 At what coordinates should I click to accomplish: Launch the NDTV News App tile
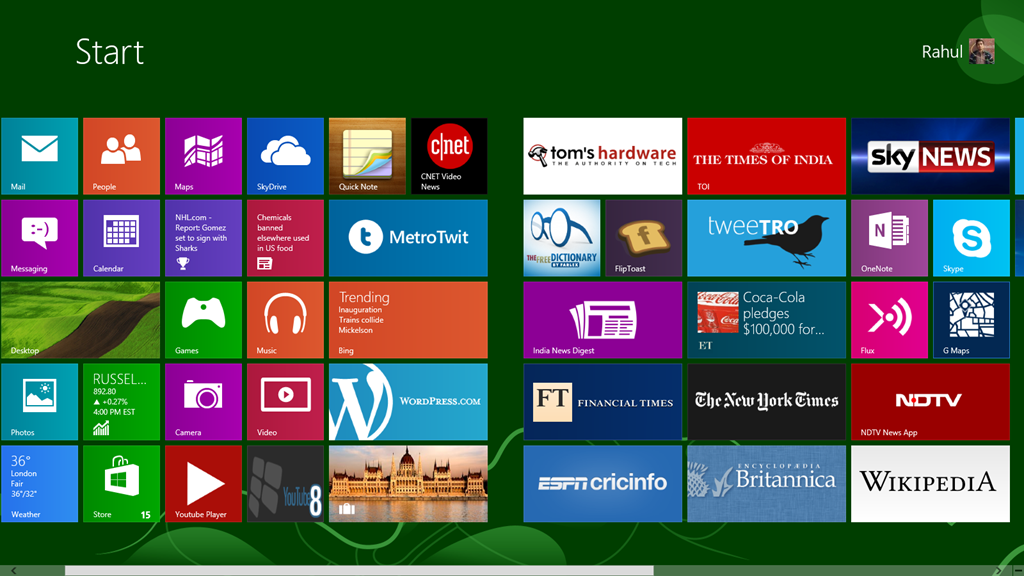click(931, 402)
